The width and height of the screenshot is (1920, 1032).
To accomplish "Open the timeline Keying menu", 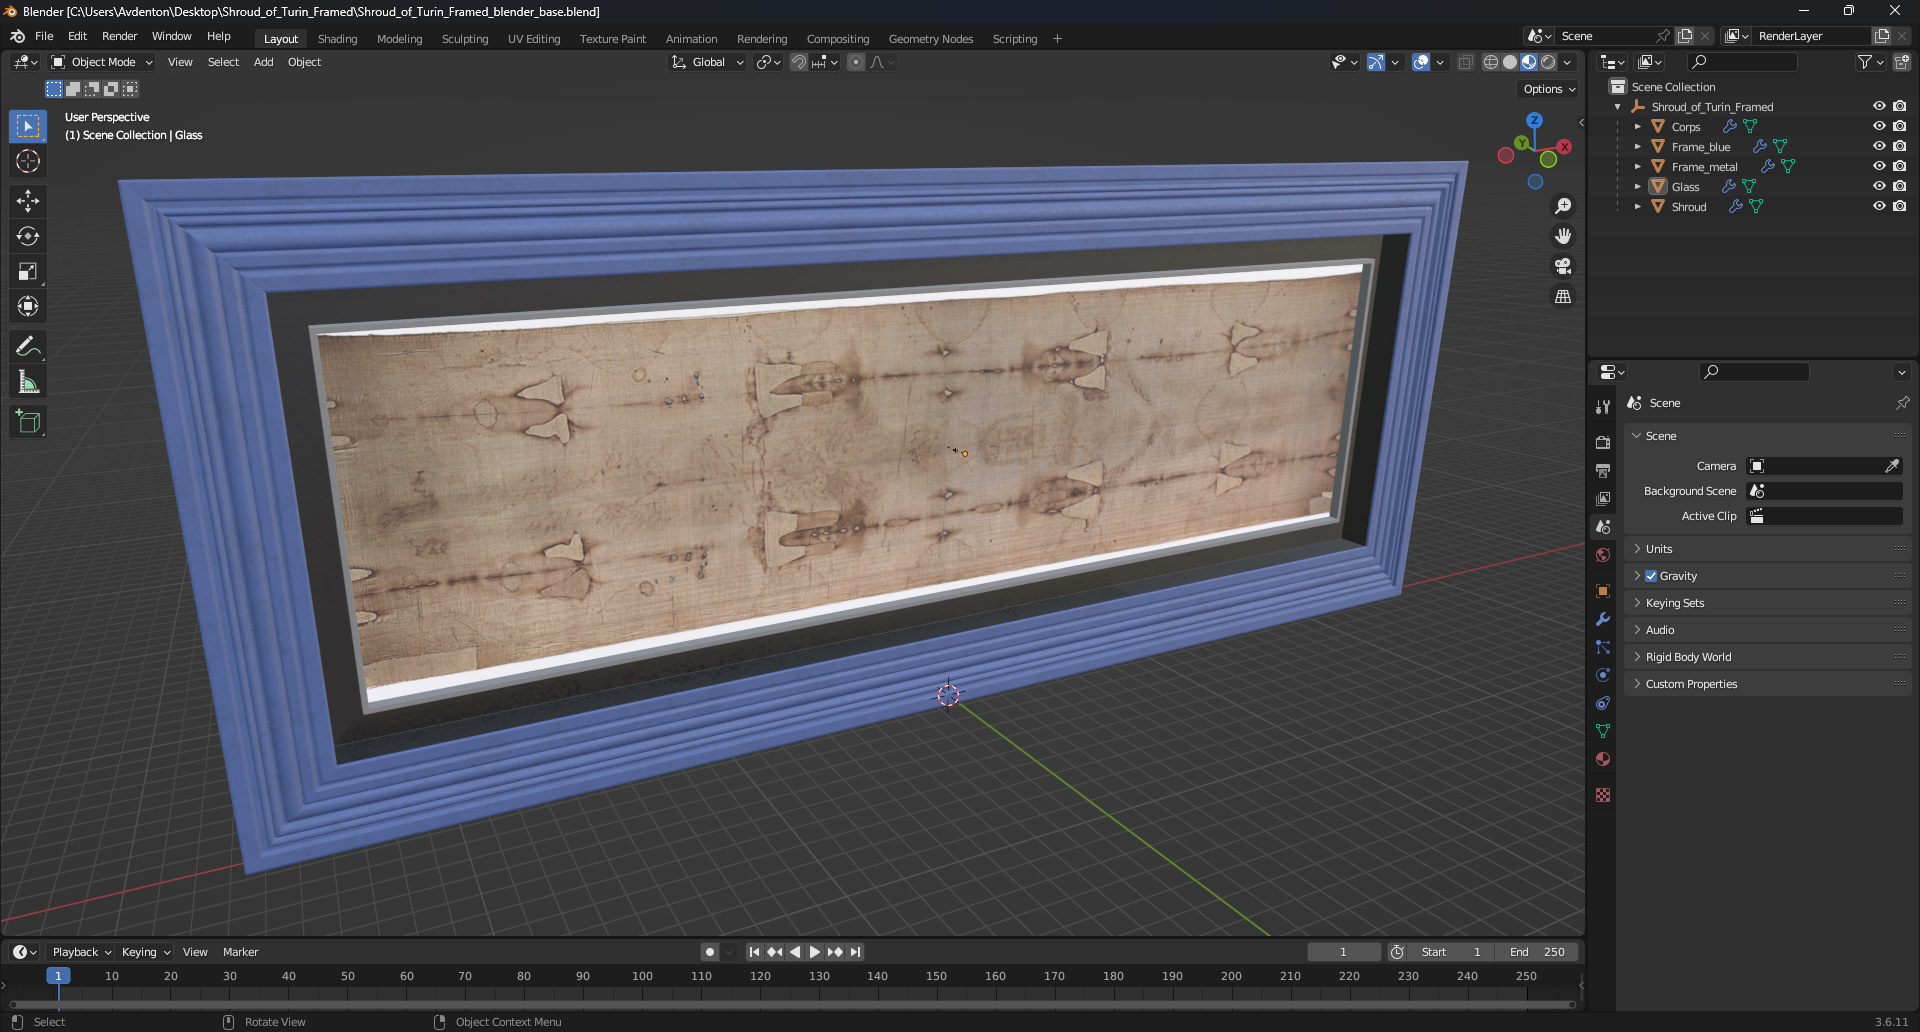I will pyautogui.click(x=145, y=952).
